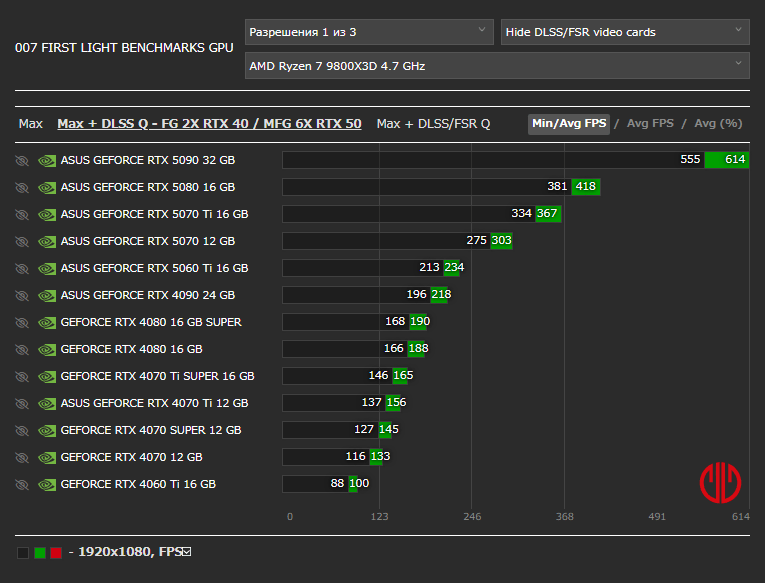The height and width of the screenshot is (583, 765).
Task: Toggle eye icon for RTX 4070 SUPER 12 GB
Action: point(22,430)
